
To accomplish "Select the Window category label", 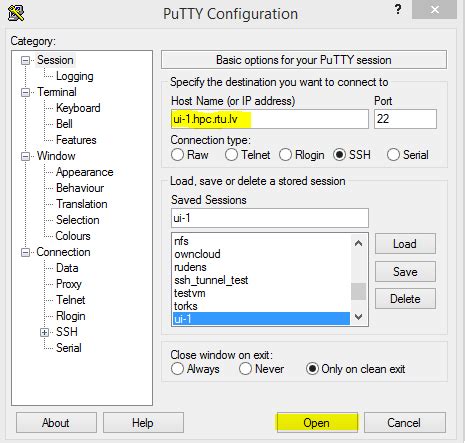I will pos(56,156).
